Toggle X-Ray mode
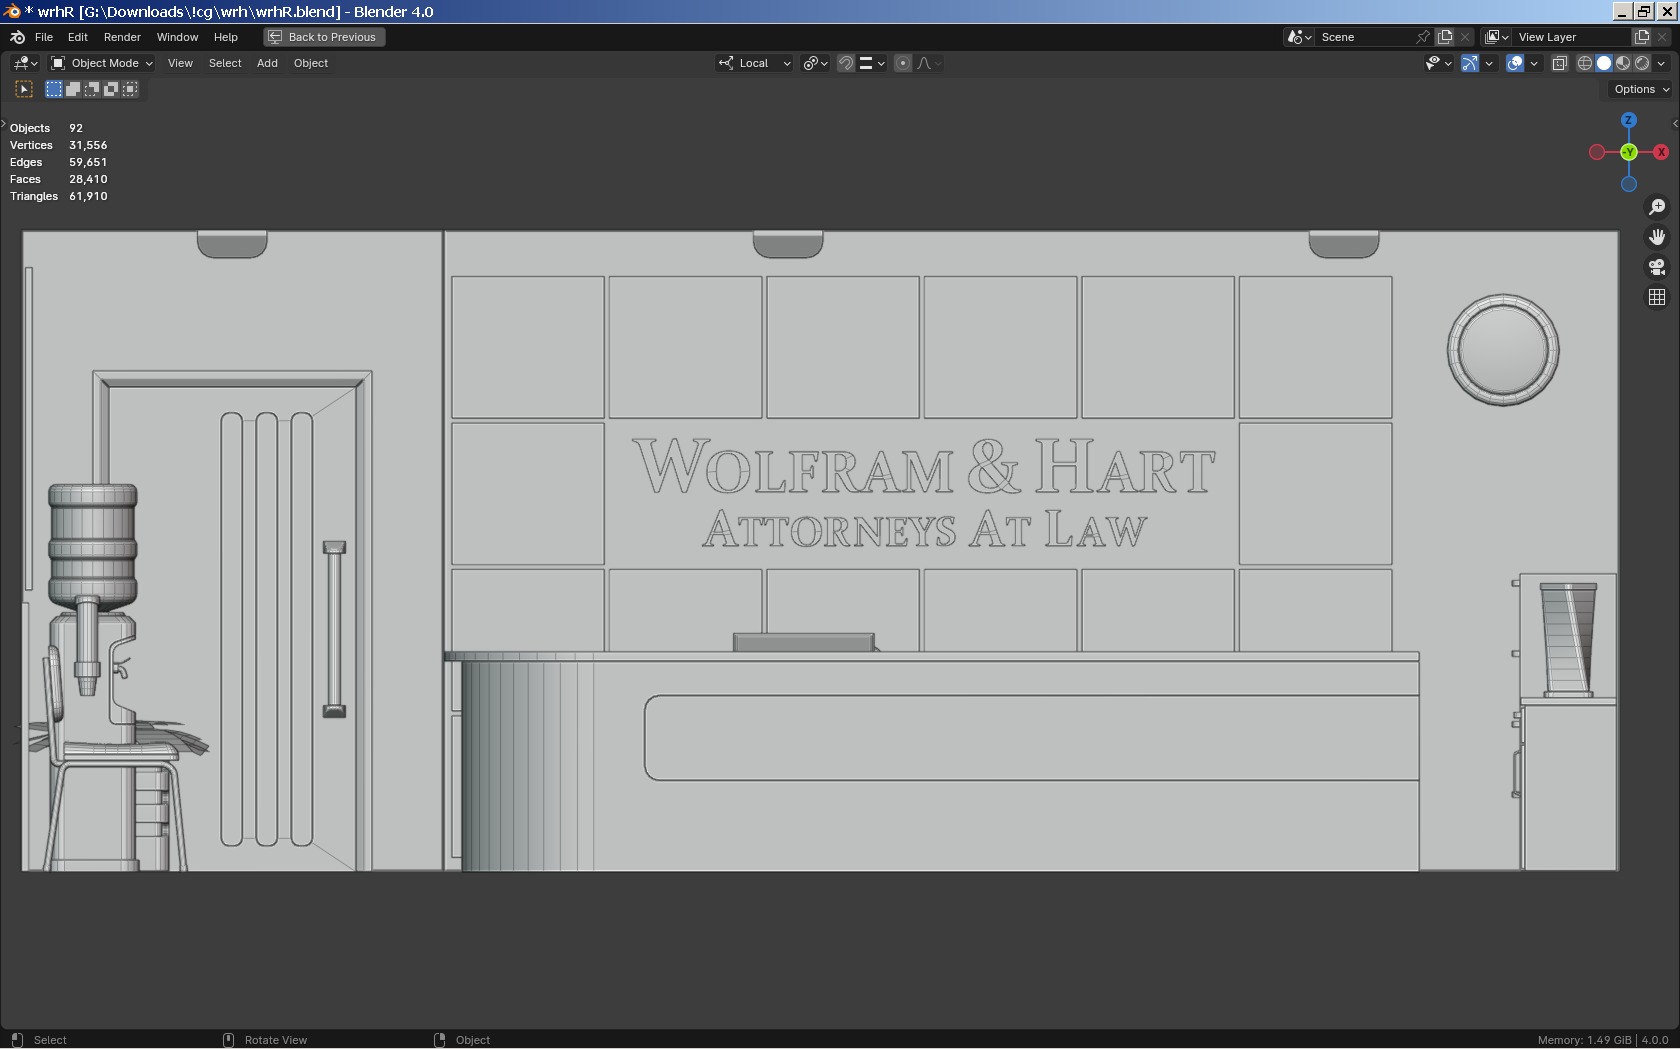1680x1050 pixels. pyautogui.click(x=1559, y=63)
